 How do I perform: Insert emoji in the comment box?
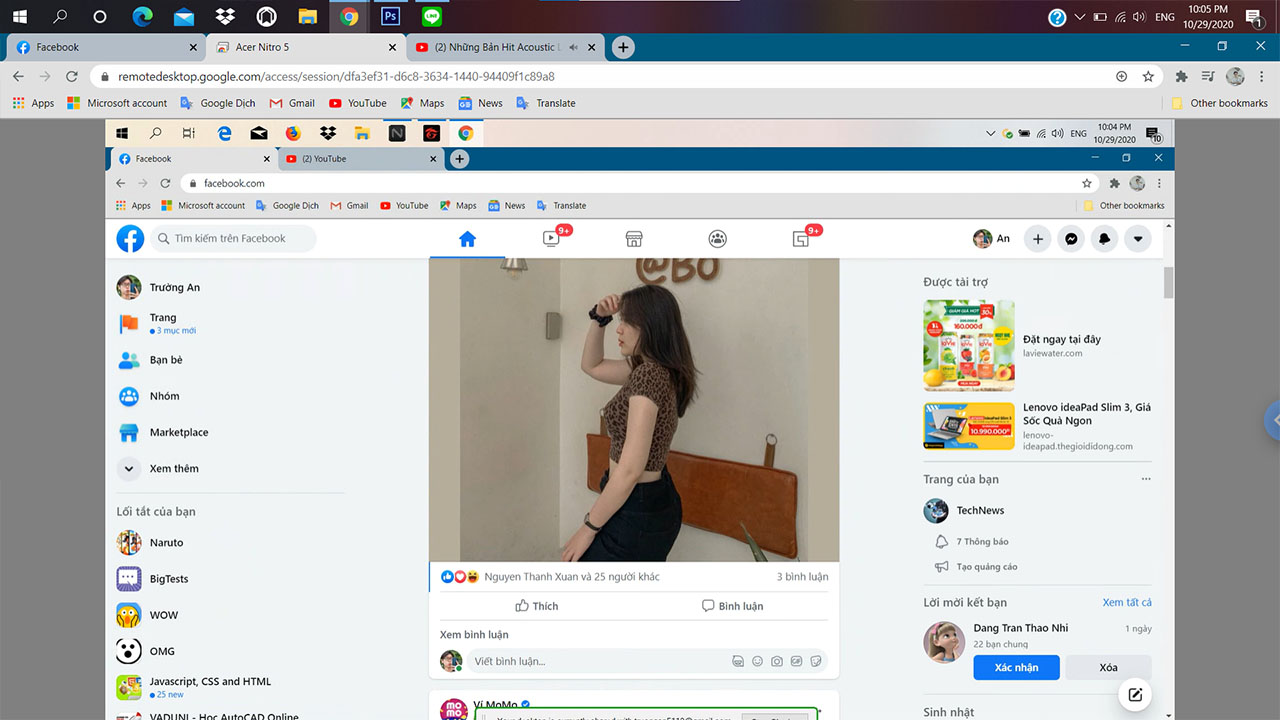pyautogui.click(x=757, y=661)
